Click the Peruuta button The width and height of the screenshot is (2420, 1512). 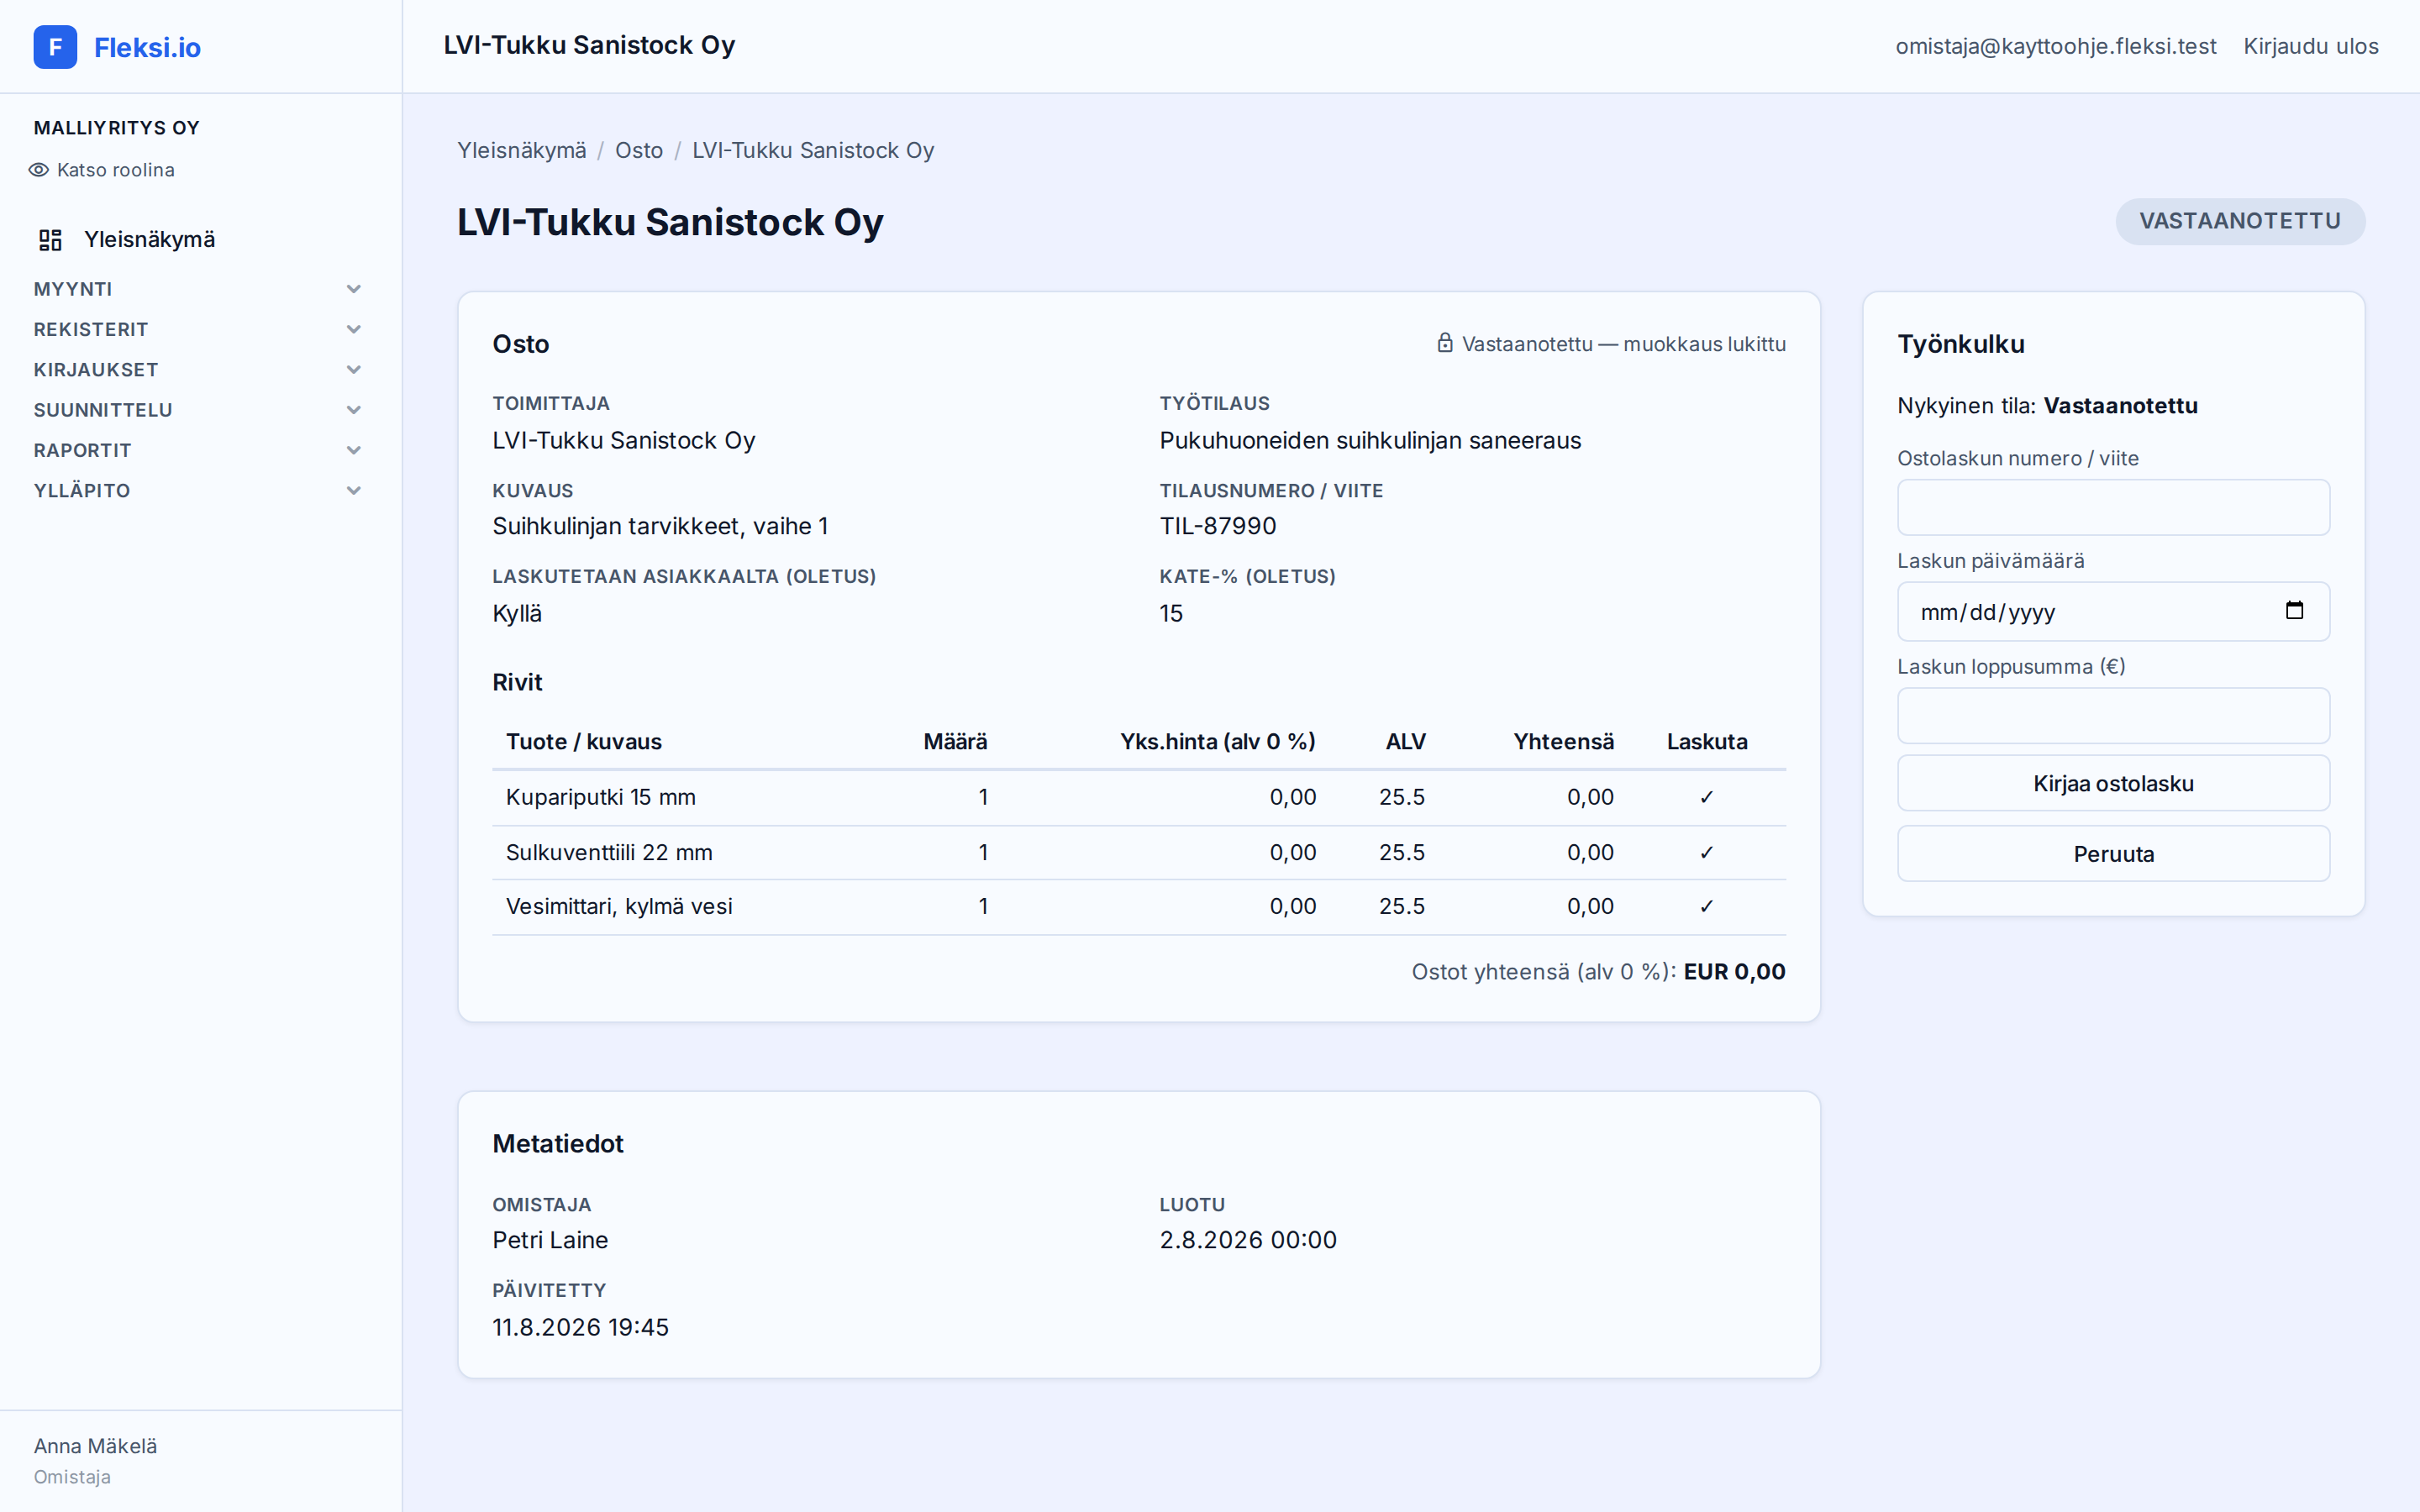coord(2113,854)
